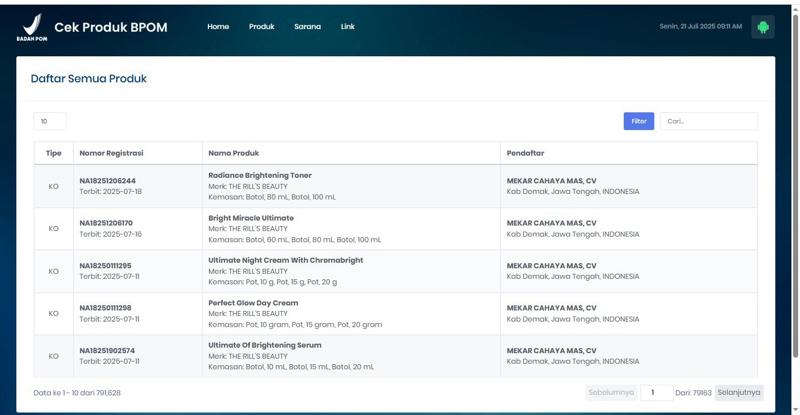The height and width of the screenshot is (415, 800).
Task: Change rows-per-page value showing 10
Action: (x=50, y=121)
